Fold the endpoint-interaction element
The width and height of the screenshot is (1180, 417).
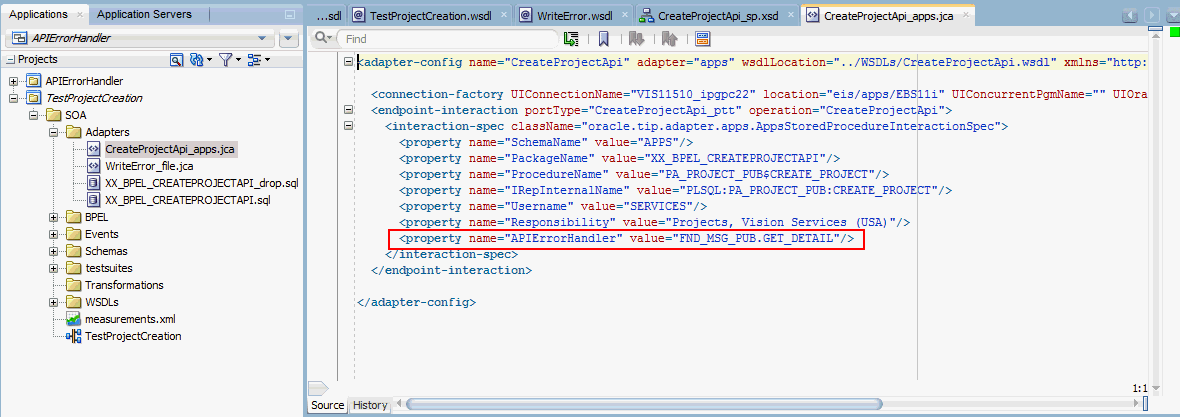[348, 110]
